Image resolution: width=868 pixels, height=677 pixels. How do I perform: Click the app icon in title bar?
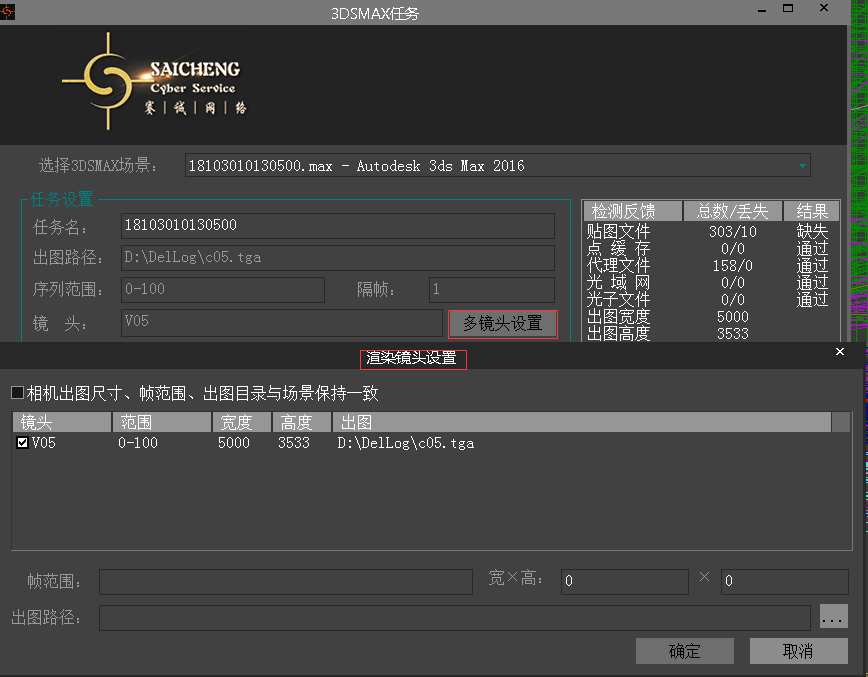[9, 12]
